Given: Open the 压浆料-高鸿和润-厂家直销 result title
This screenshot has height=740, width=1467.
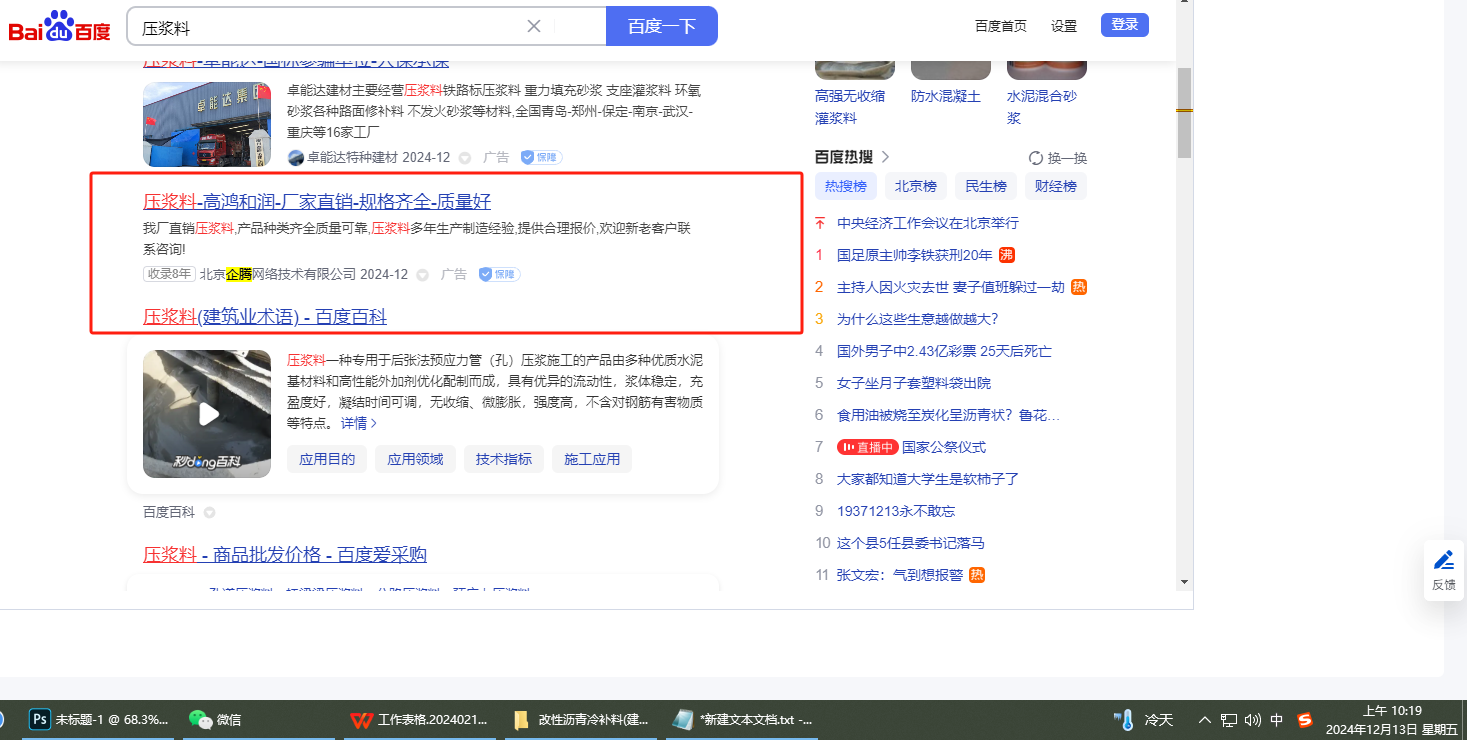Looking at the screenshot, I should tap(317, 201).
